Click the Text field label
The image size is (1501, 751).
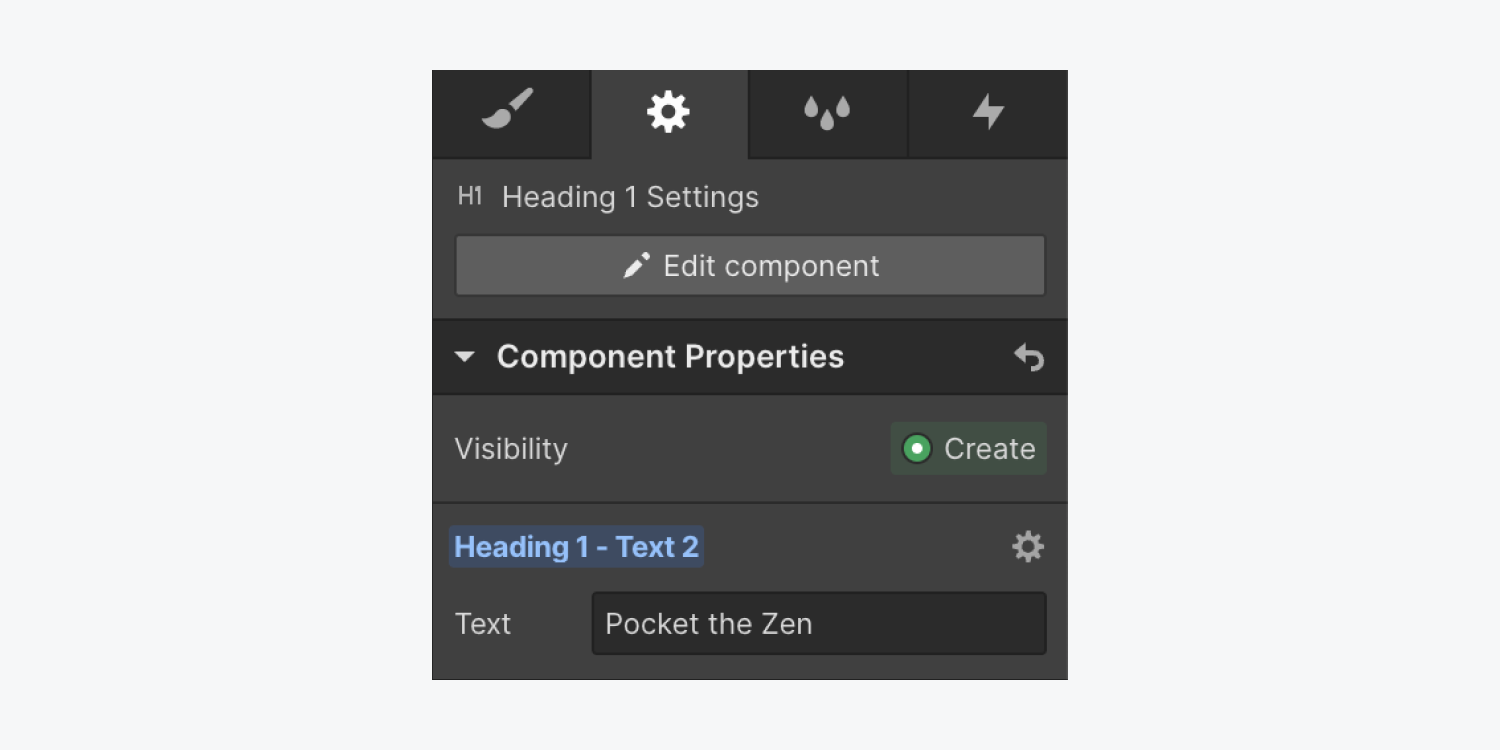[483, 624]
